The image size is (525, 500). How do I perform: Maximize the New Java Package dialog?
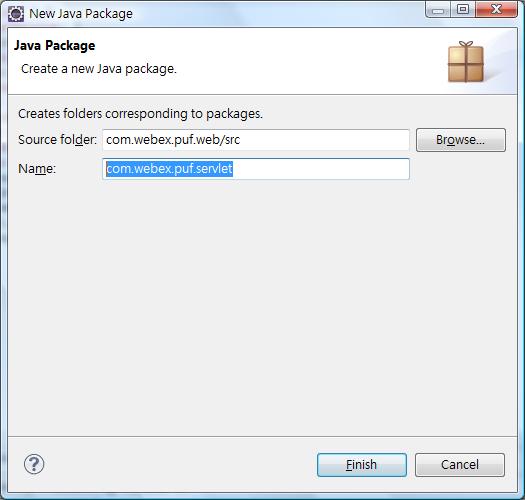coord(463,10)
